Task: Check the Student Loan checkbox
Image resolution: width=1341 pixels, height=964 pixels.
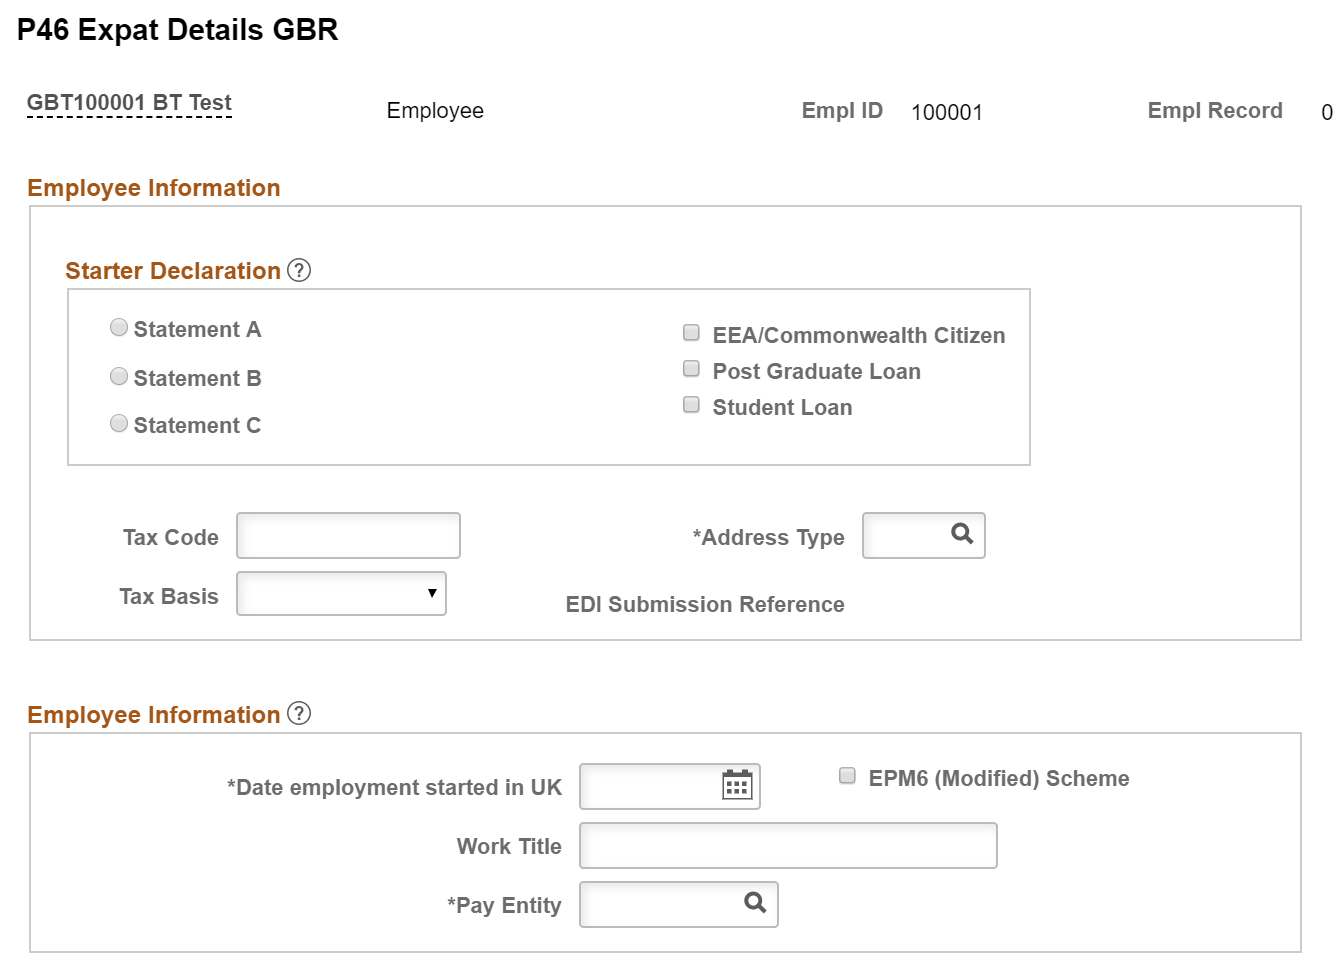Action: (691, 404)
